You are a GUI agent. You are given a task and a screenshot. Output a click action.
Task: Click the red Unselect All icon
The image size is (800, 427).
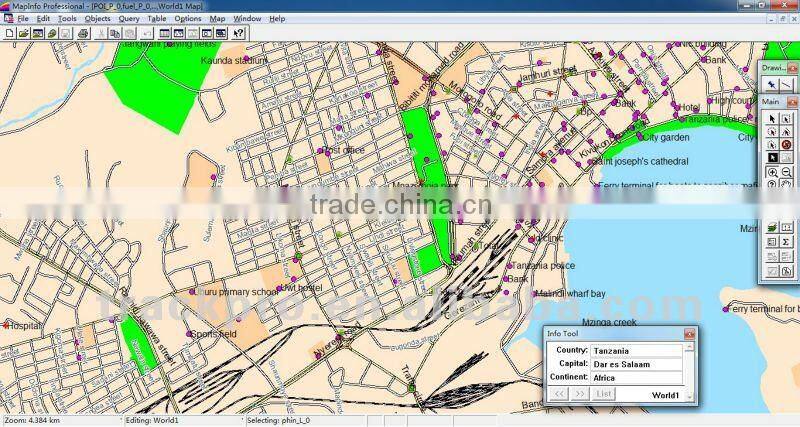pos(786,145)
